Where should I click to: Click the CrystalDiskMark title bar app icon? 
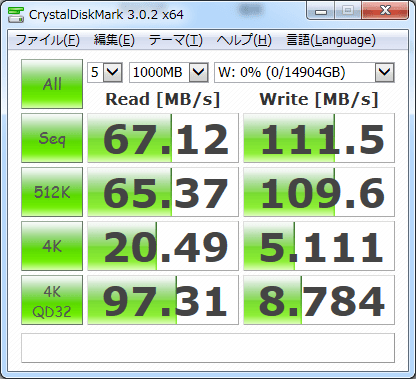(16, 14)
